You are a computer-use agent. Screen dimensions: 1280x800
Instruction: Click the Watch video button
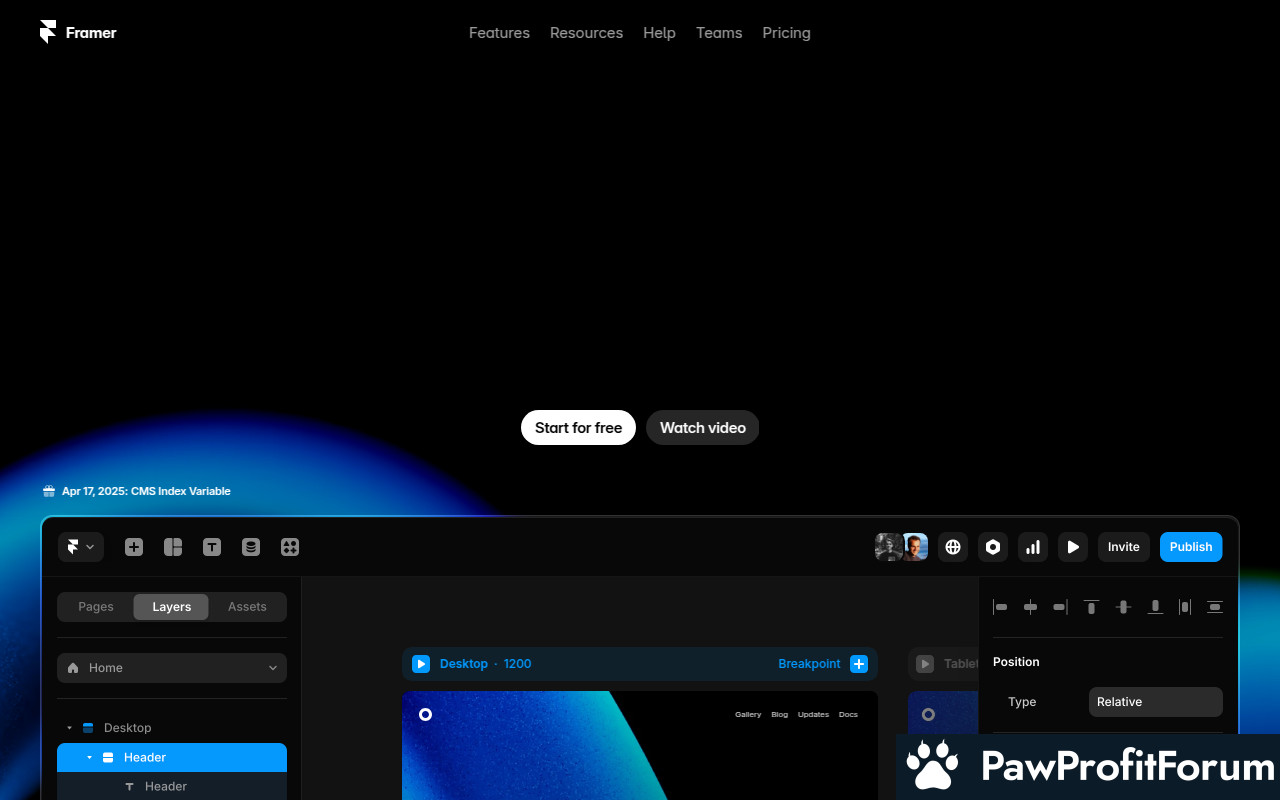703,428
